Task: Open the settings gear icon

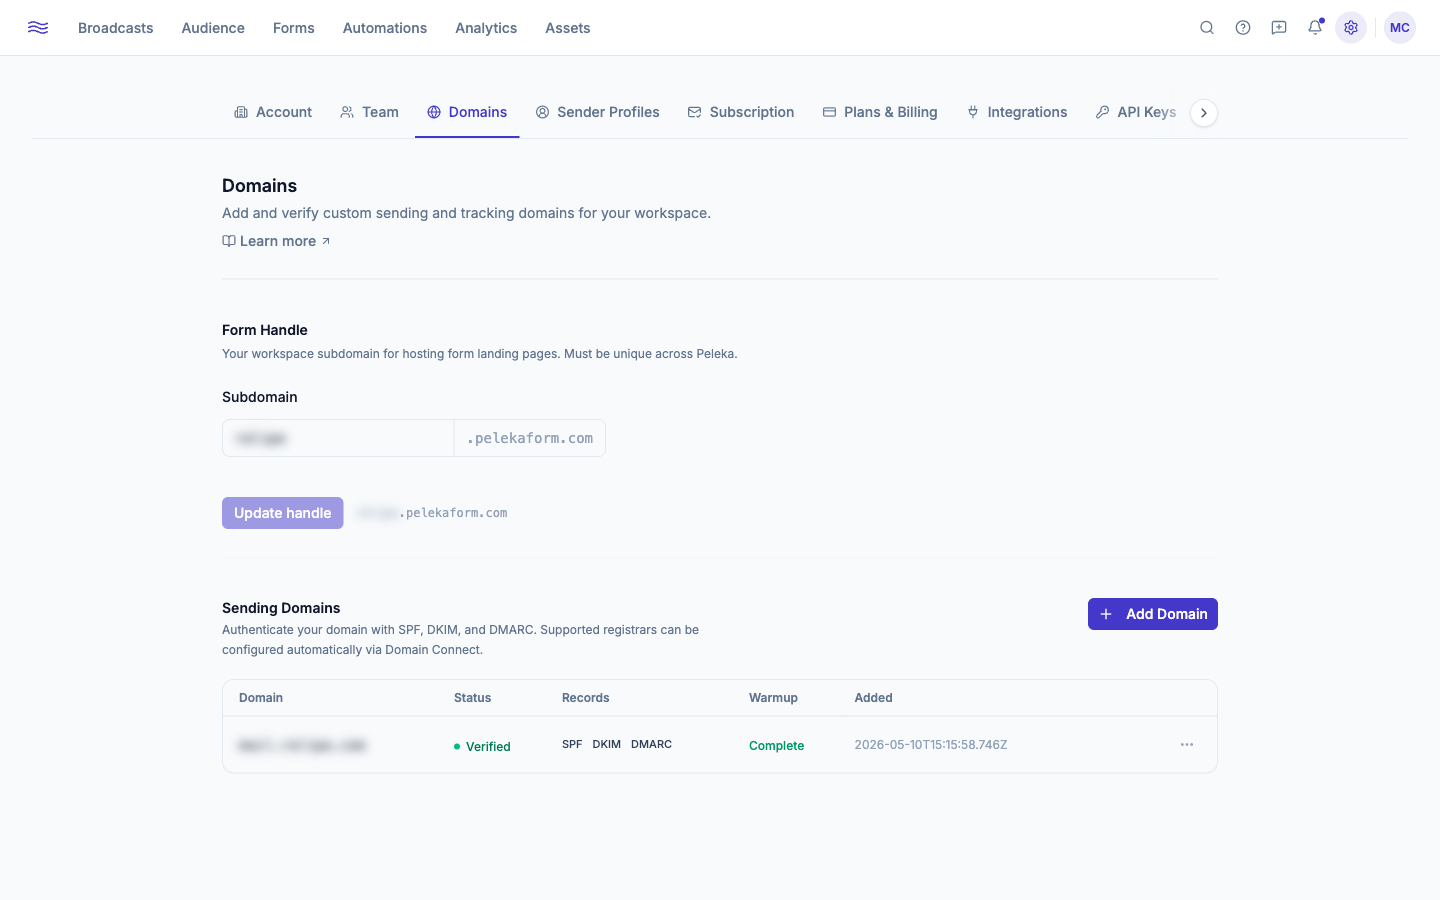Action: tap(1351, 28)
